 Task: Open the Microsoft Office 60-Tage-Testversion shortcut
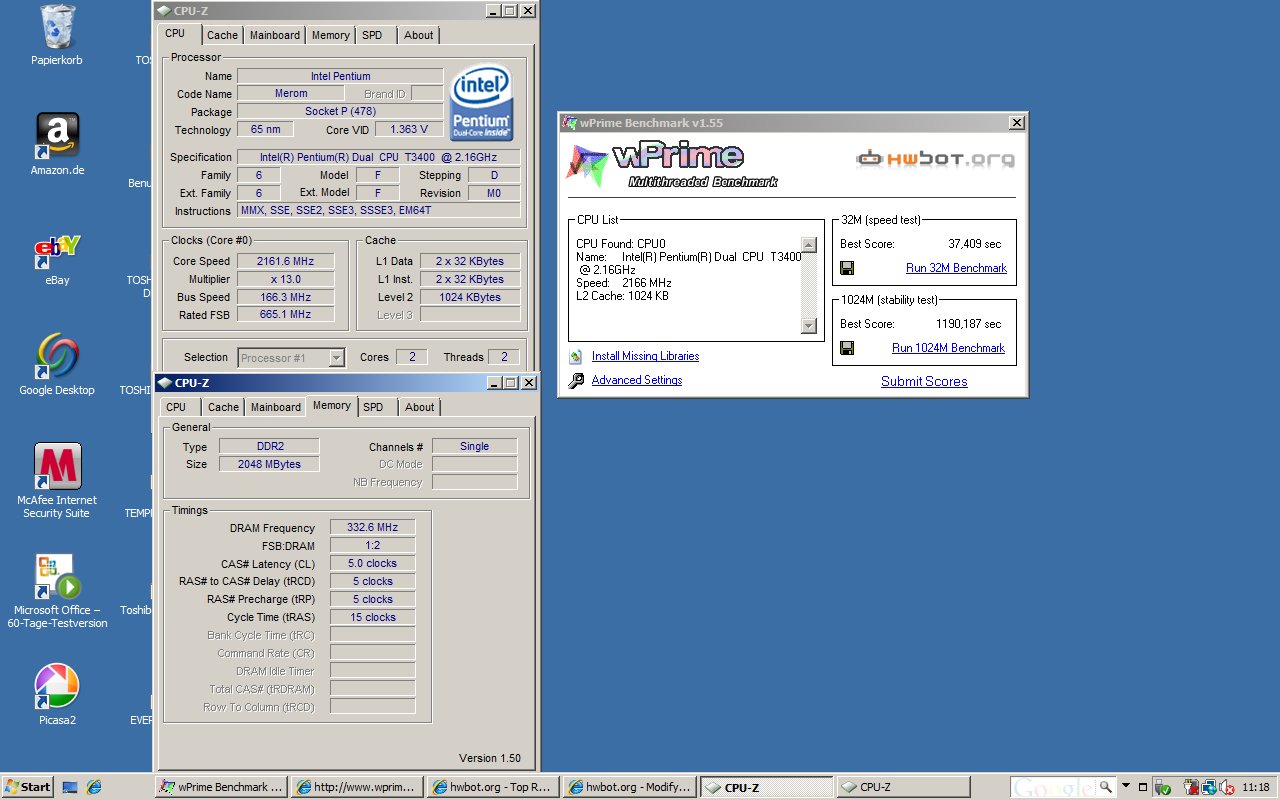pyautogui.click(x=57, y=577)
